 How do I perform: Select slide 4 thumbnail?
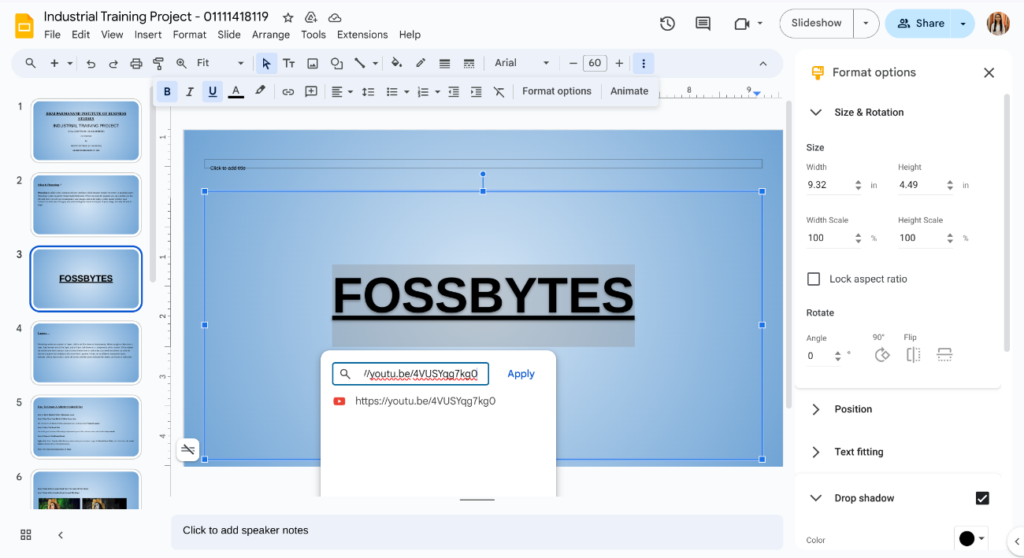coord(86,353)
